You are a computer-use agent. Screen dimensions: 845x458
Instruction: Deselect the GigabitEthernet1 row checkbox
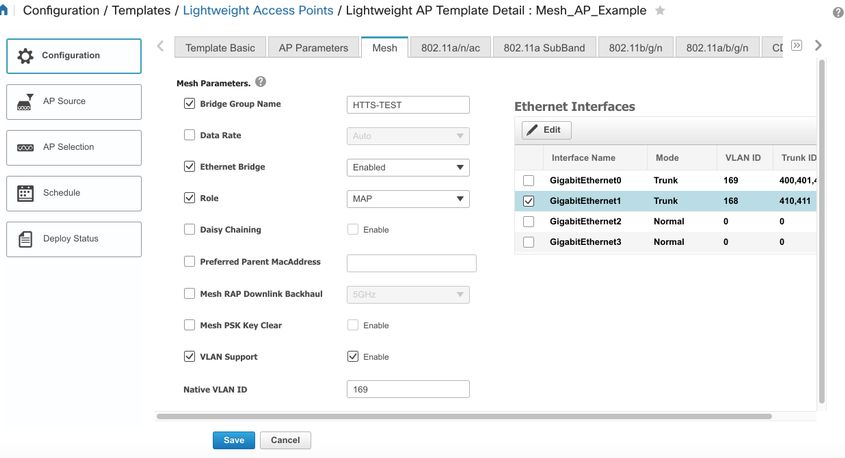[x=529, y=201]
